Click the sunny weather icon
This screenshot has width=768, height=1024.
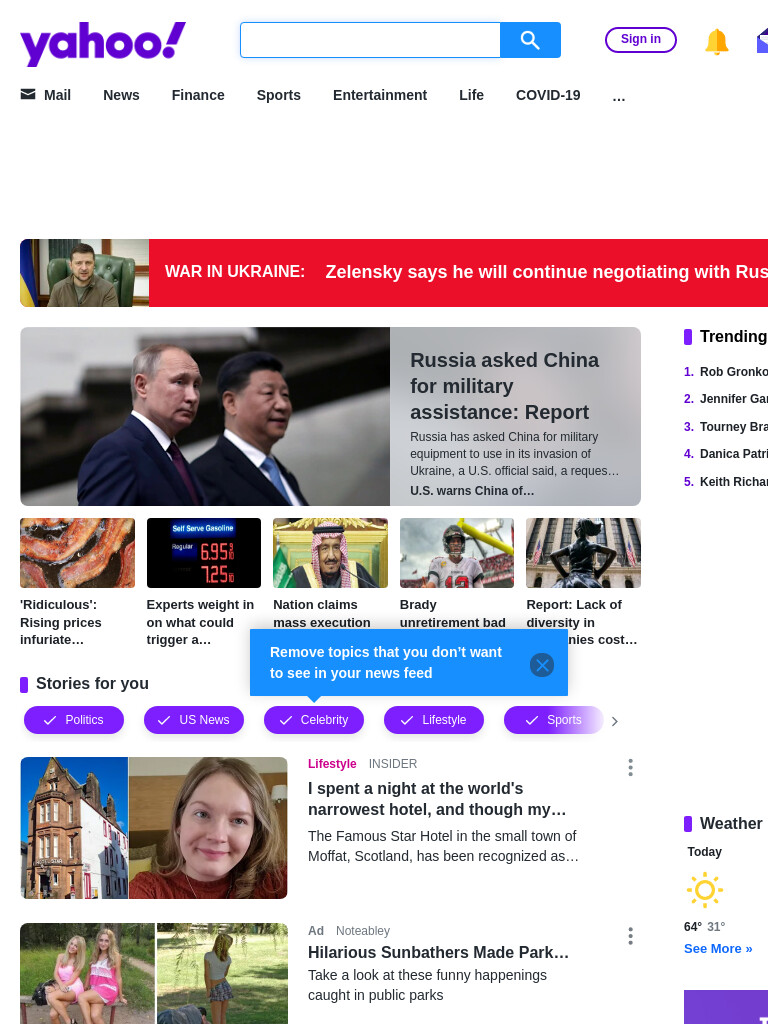[x=705, y=889]
